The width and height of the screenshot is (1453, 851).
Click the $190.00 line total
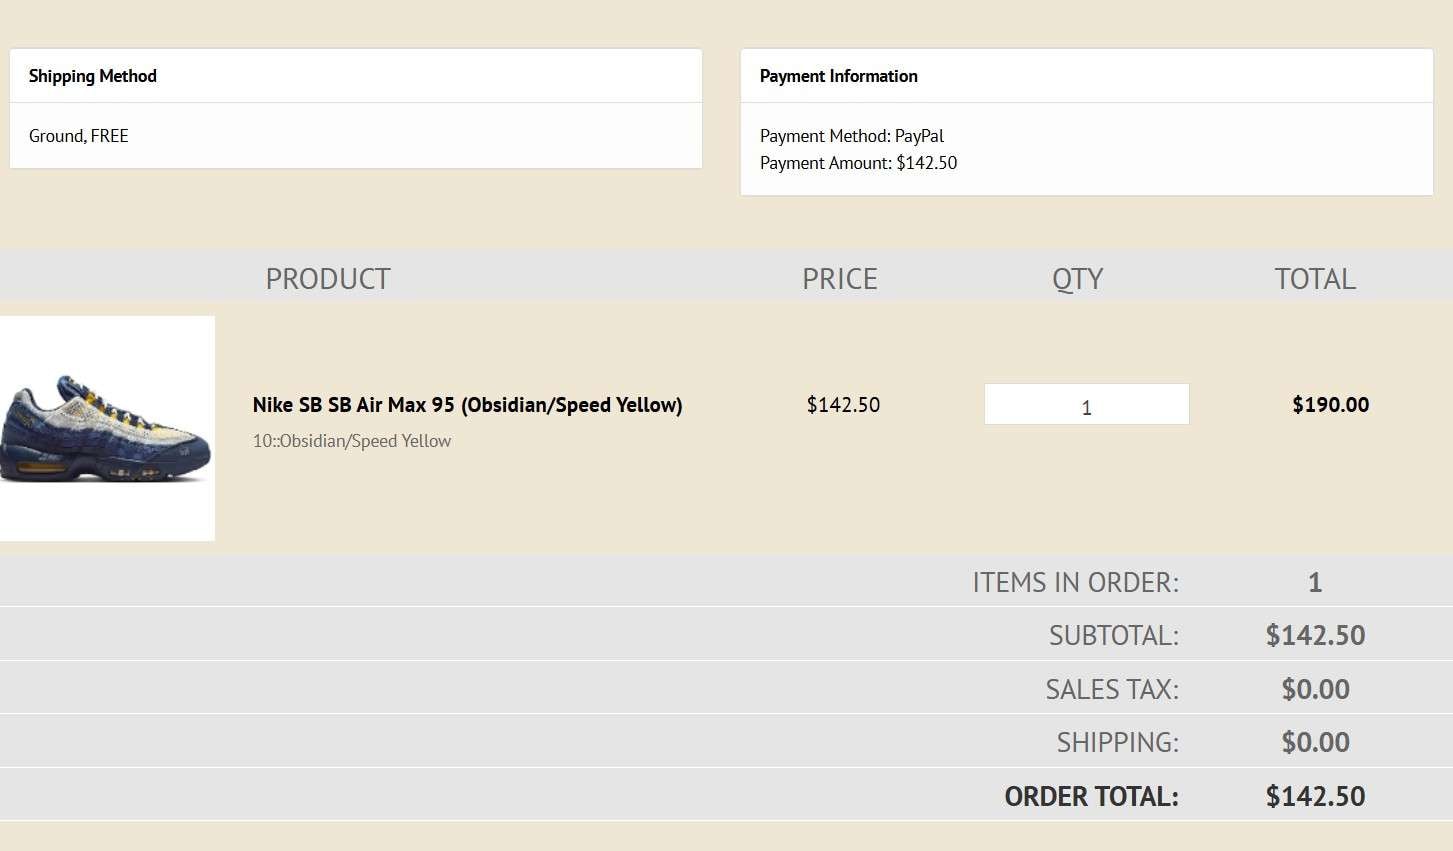click(x=1330, y=405)
